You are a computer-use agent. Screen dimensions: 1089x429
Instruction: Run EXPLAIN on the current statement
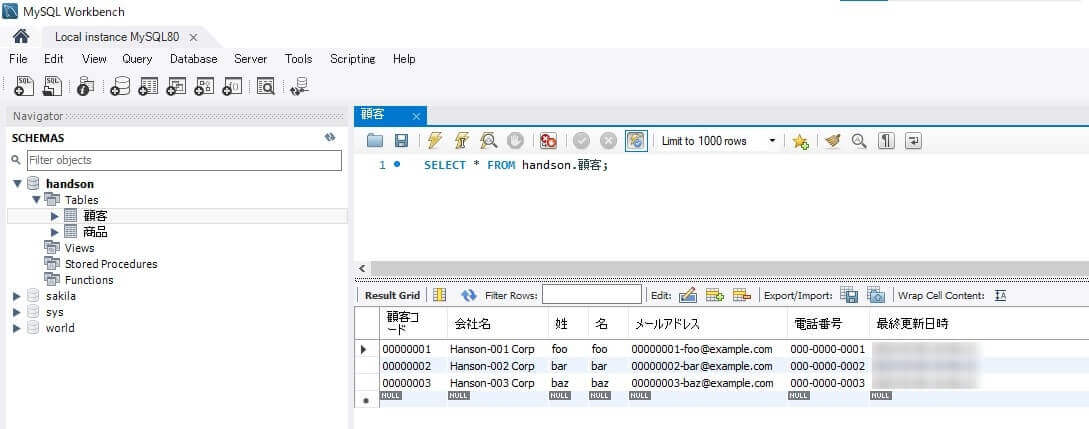pyautogui.click(x=488, y=141)
